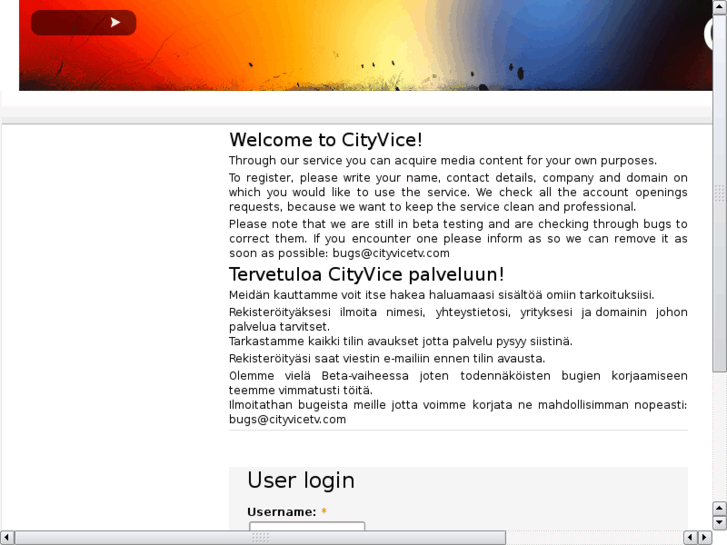Click bugs@cityvicetv.com in the English paragraph
This screenshot has height=545, width=727.
click(391, 253)
